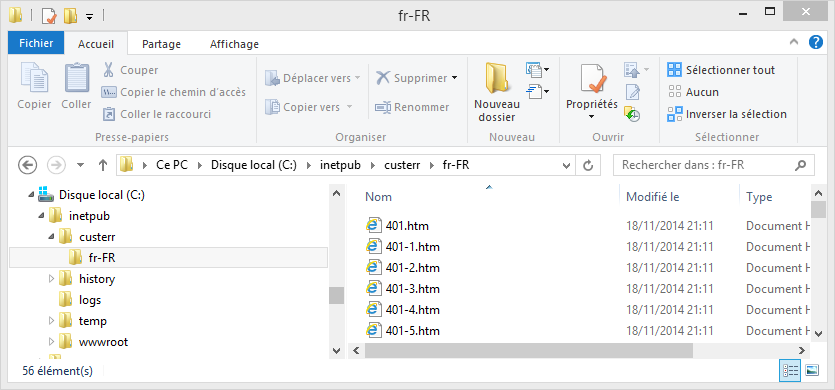Open the Fichier menu tab
Viewport: 835px width, 390px height.
point(36,44)
